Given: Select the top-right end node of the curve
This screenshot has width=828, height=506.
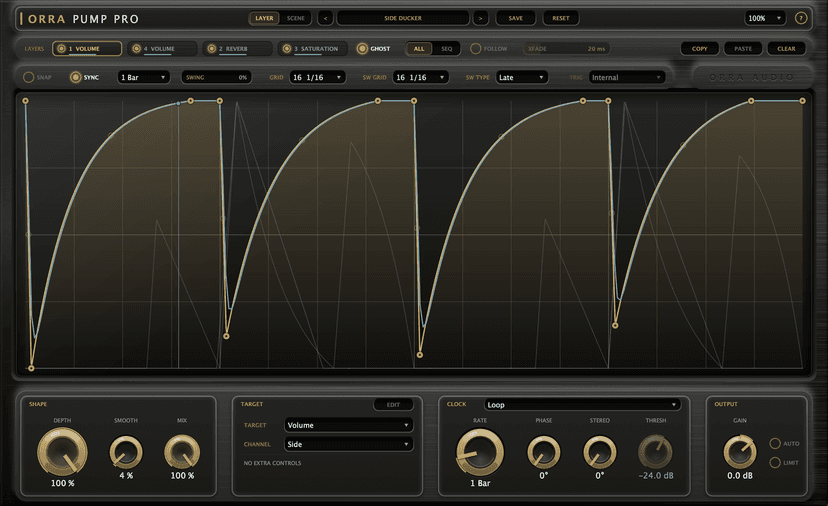Looking at the screenshot, I should (802, 100).
